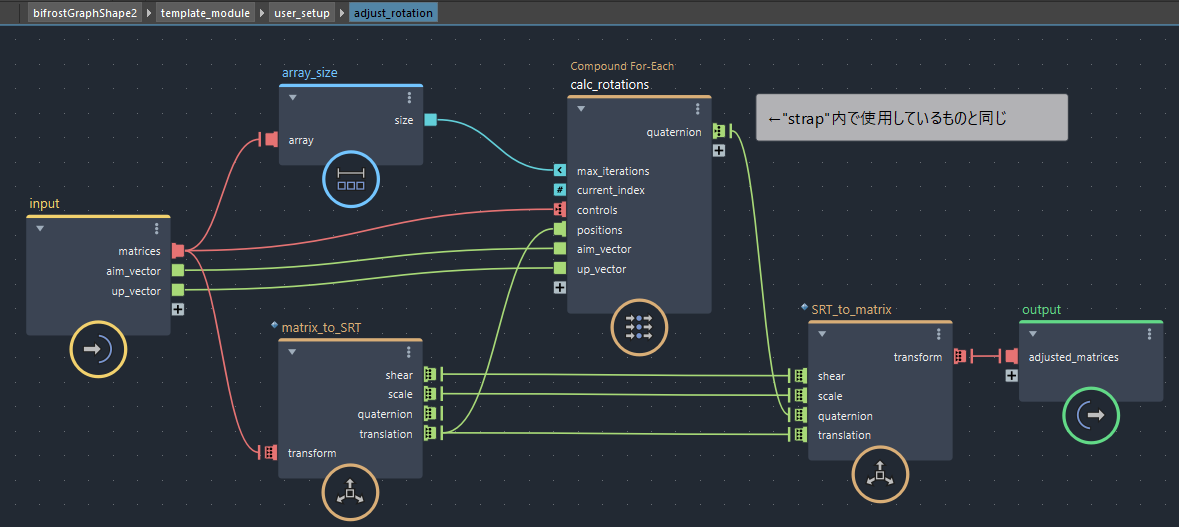Collapse the input node with its triangle
This screenshot has height=527, width=1179.
click(41, 229)
